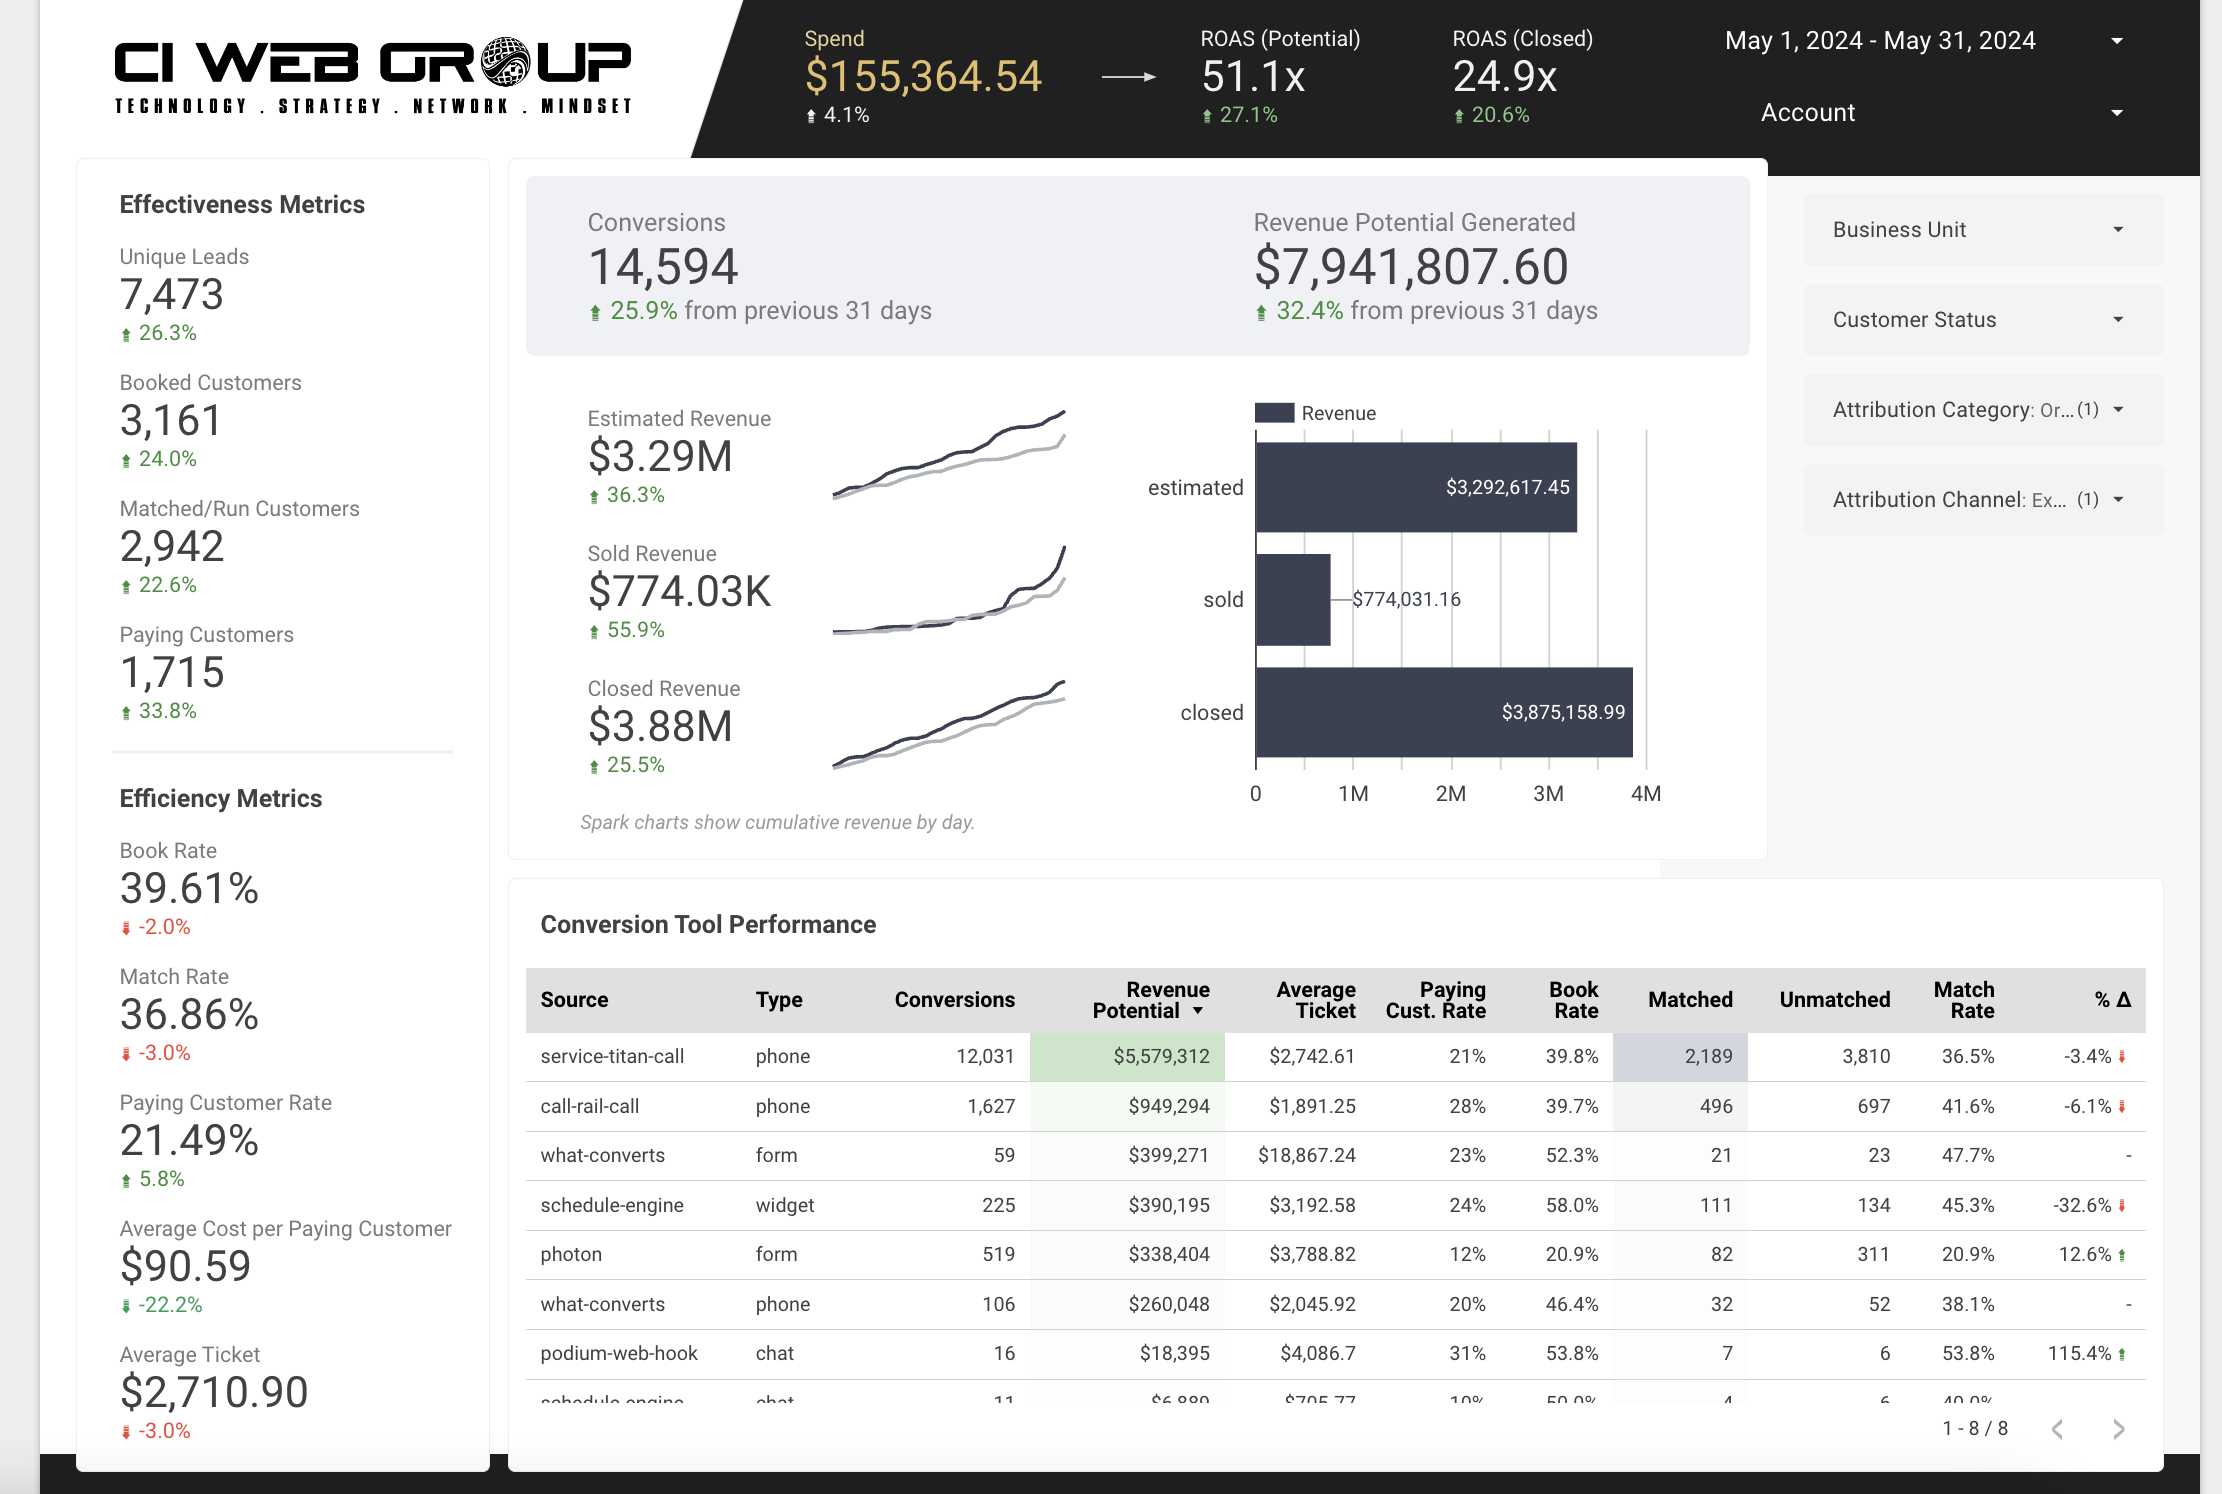Sort by the Conversions column header
This screenshot has width=2222, height=1494.
point(954,1000)
